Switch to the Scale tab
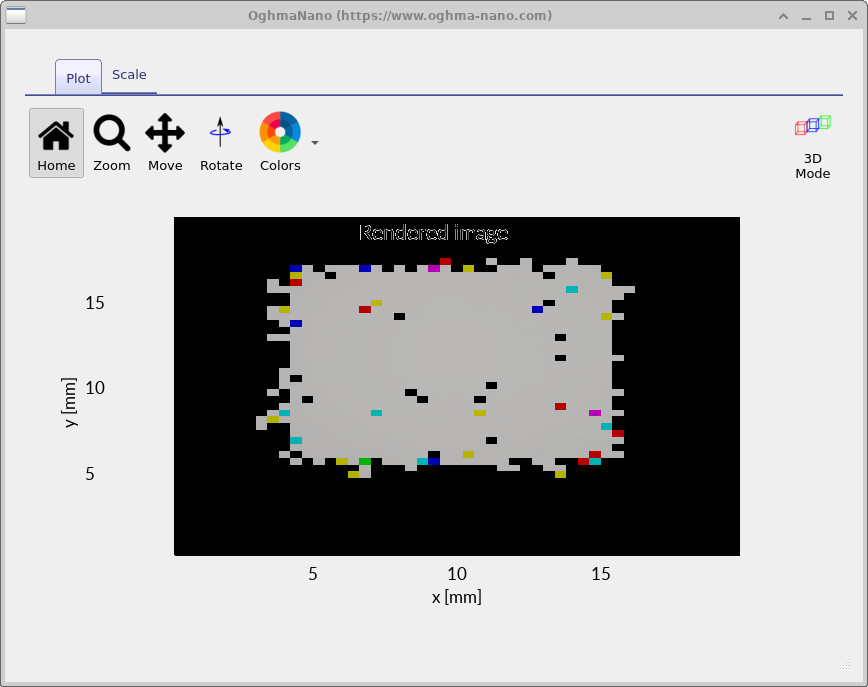This screenshot has height=687, width=868. tap(129, 74)
